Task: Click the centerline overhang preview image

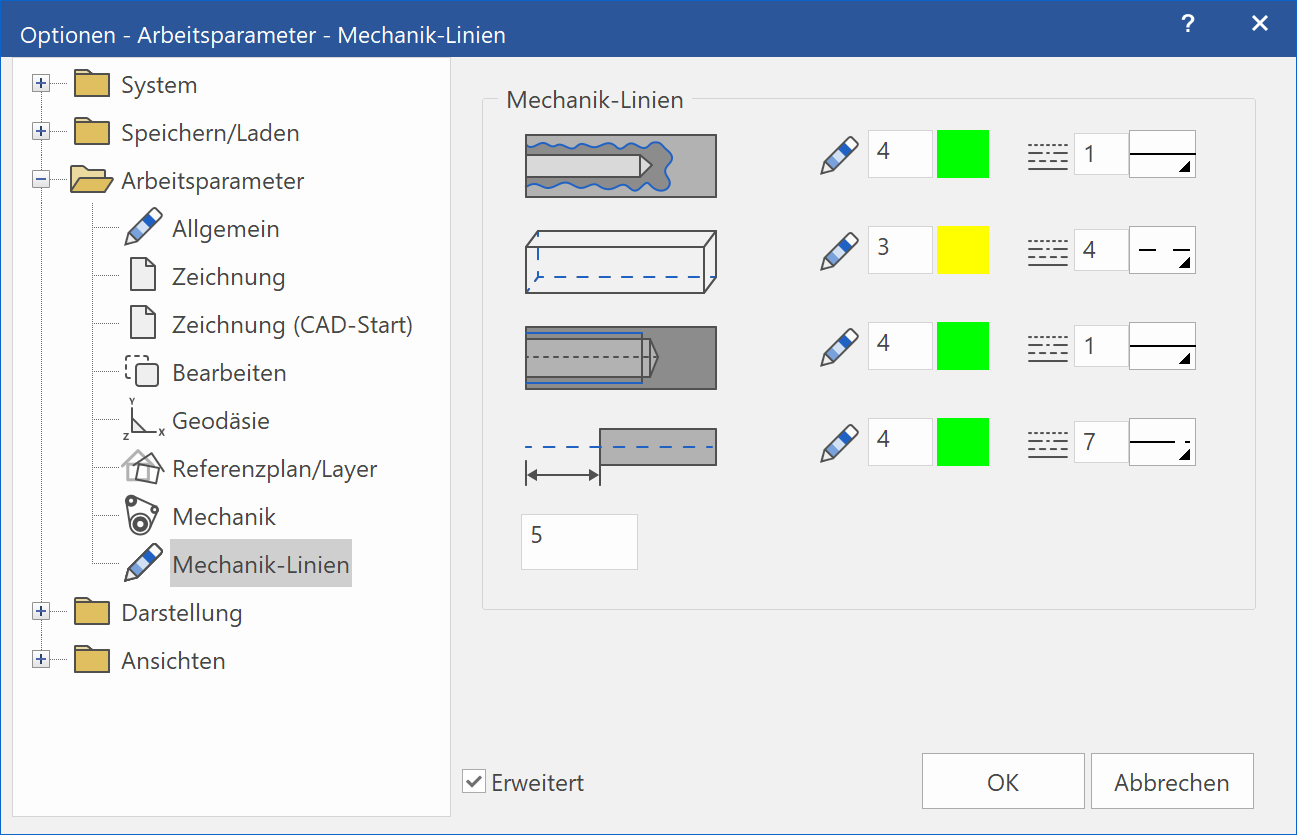Action: (x=621, y=456)
